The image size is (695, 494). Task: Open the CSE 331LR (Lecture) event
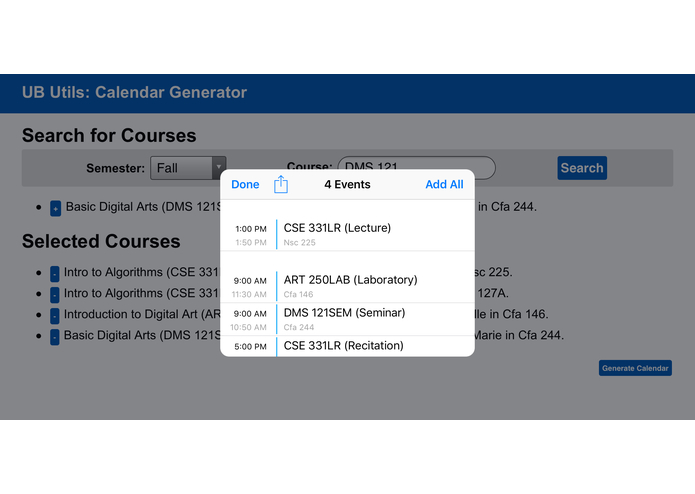coord(347,234)
